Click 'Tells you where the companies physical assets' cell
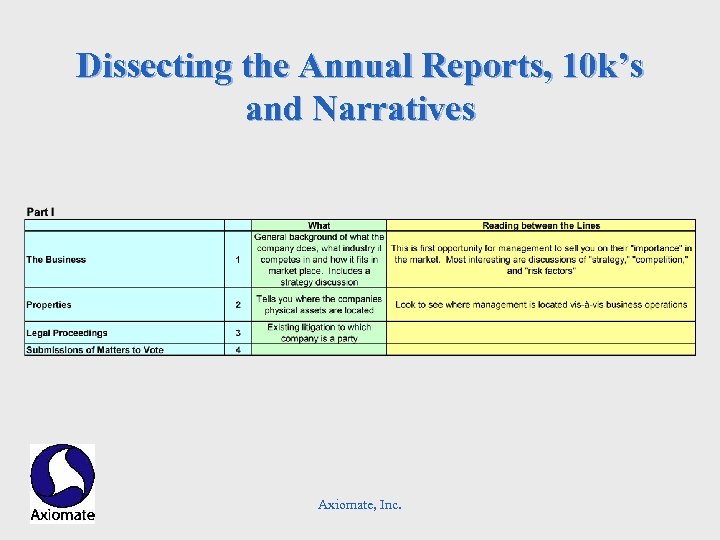 [x=319, y=304]
